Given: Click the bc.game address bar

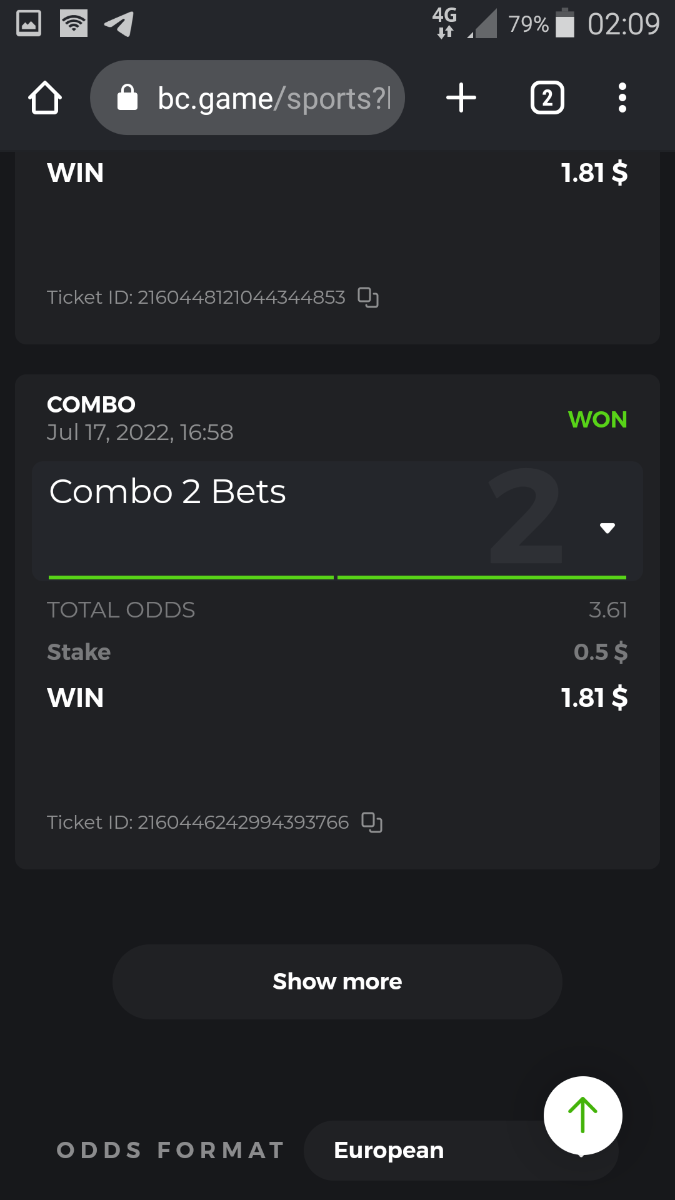Looking at the screenshot, I should pyautogui.click(x=247, y=98).
